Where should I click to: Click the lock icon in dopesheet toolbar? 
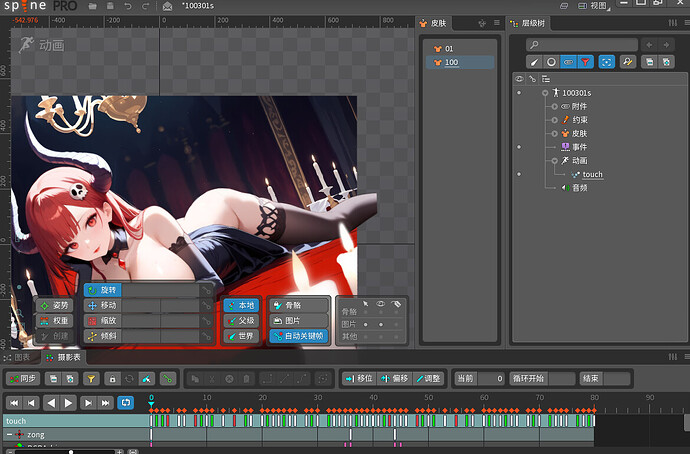(112, 379)
